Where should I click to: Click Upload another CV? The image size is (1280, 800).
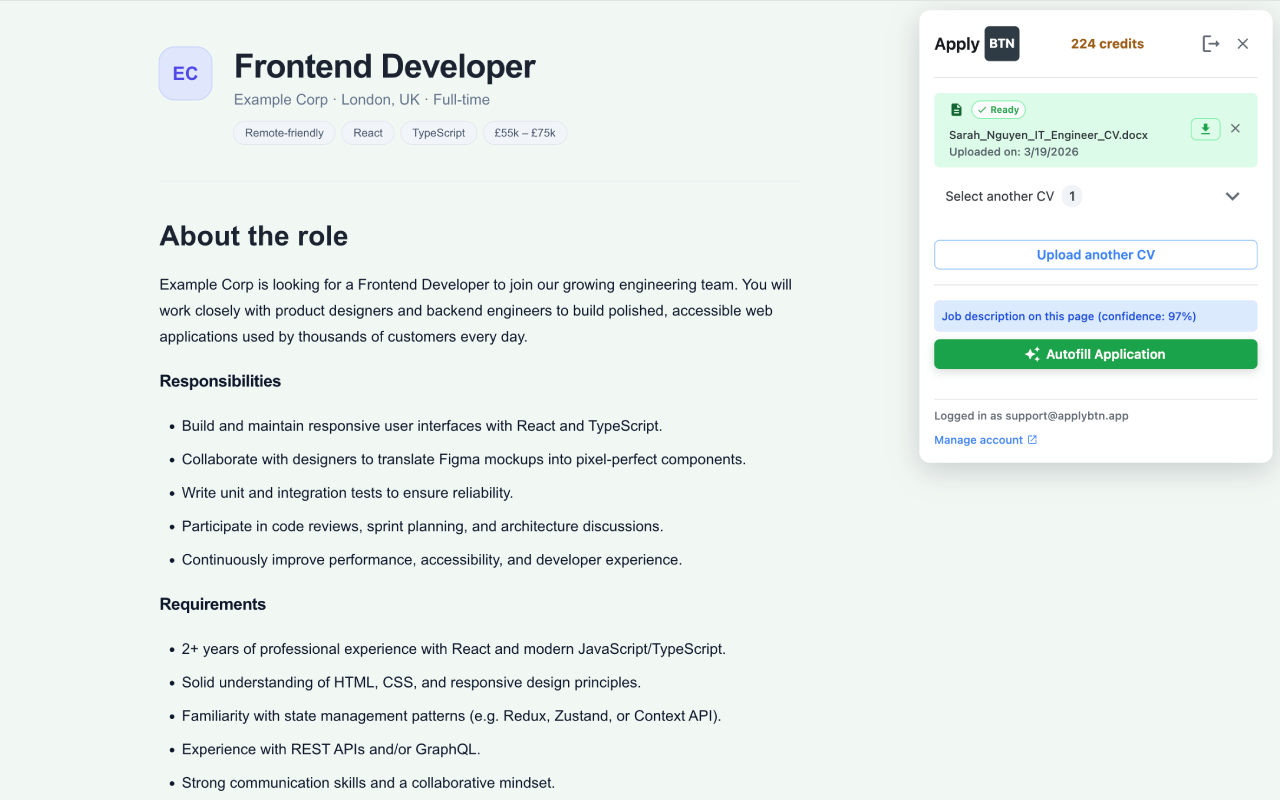click(1095, 254)
